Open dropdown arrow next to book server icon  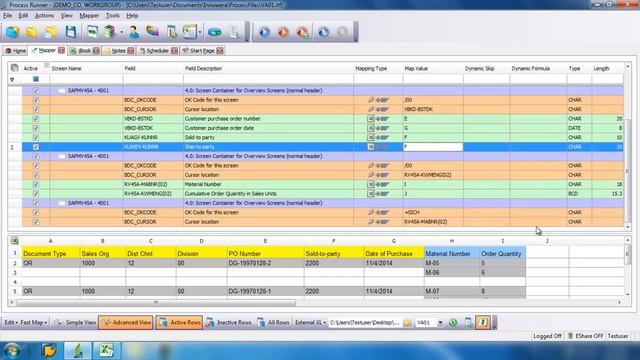(121, 32)
